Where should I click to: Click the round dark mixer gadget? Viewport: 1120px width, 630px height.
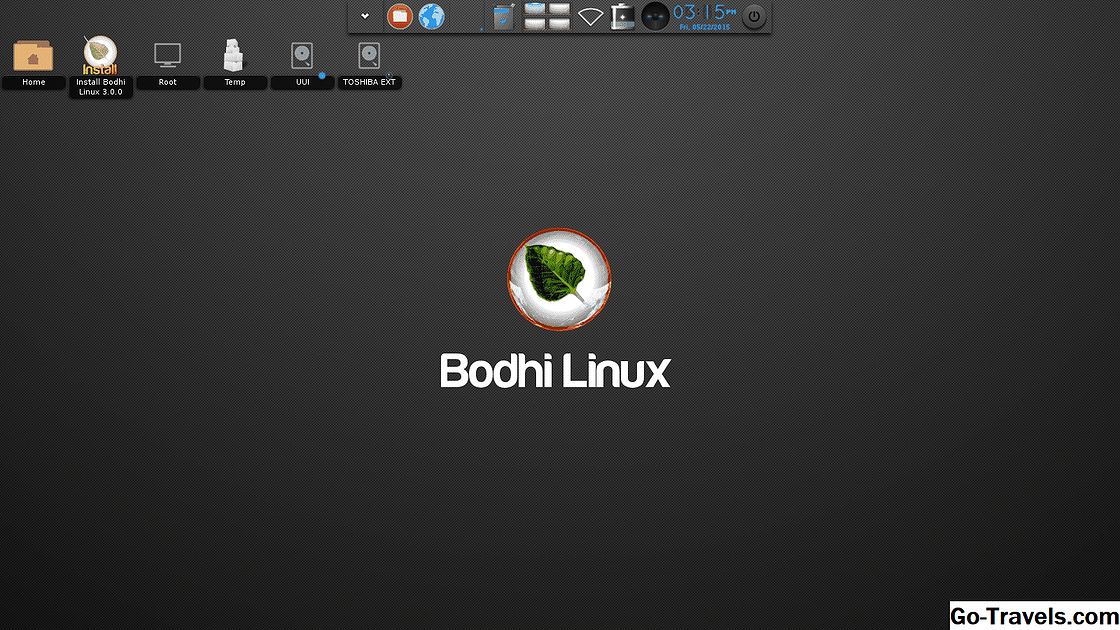655,16
